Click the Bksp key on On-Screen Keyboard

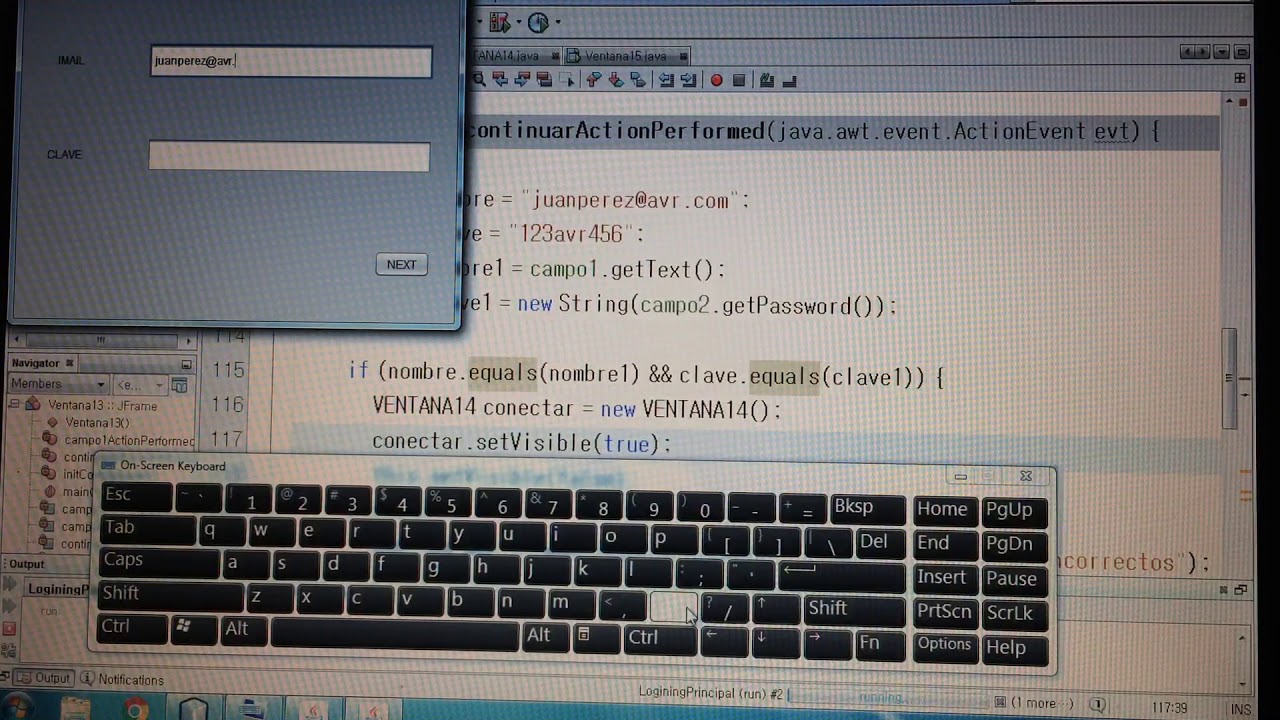pyautogui.click(x=867, y=509)
